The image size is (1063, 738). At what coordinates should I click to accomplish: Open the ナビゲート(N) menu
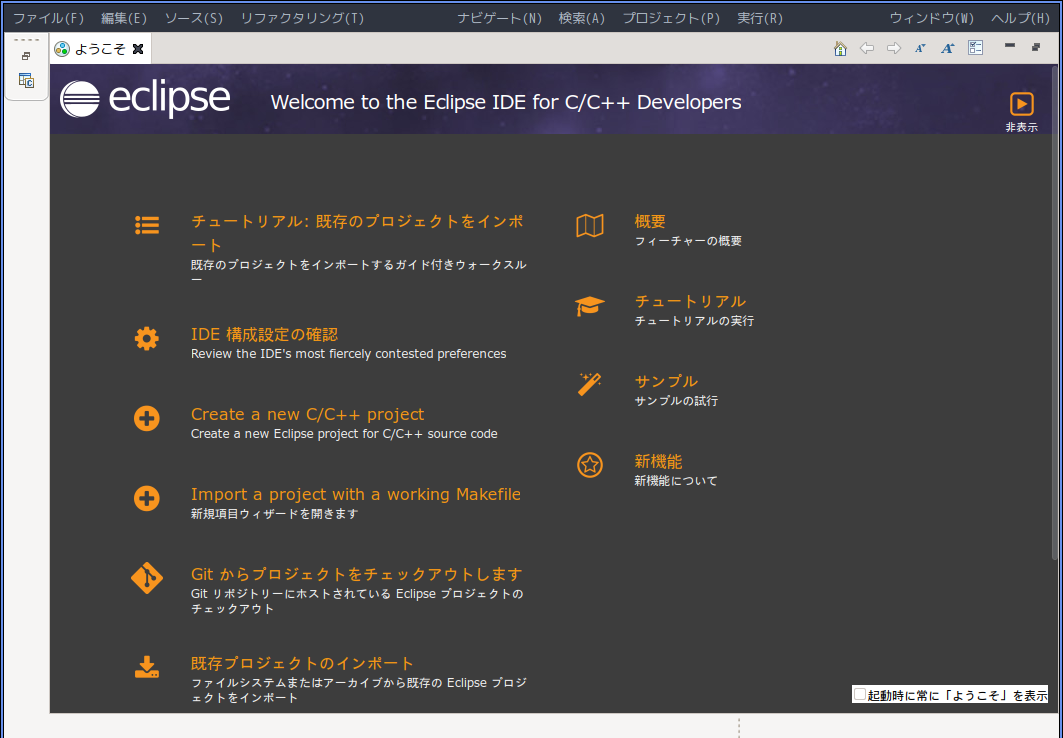500,18
